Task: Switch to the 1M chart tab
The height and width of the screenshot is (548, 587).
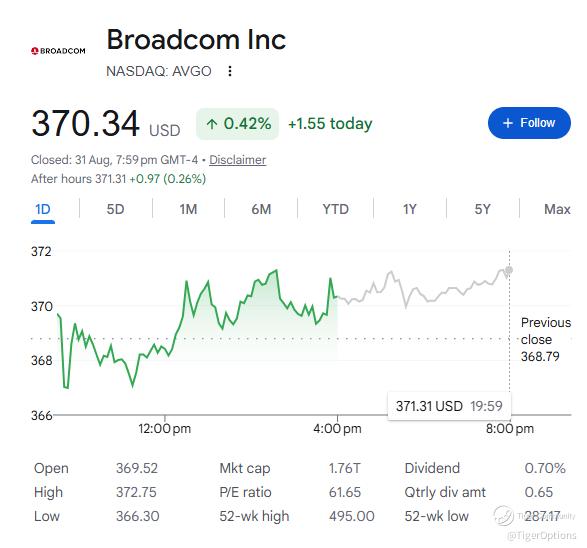Action: click(188, 209)
